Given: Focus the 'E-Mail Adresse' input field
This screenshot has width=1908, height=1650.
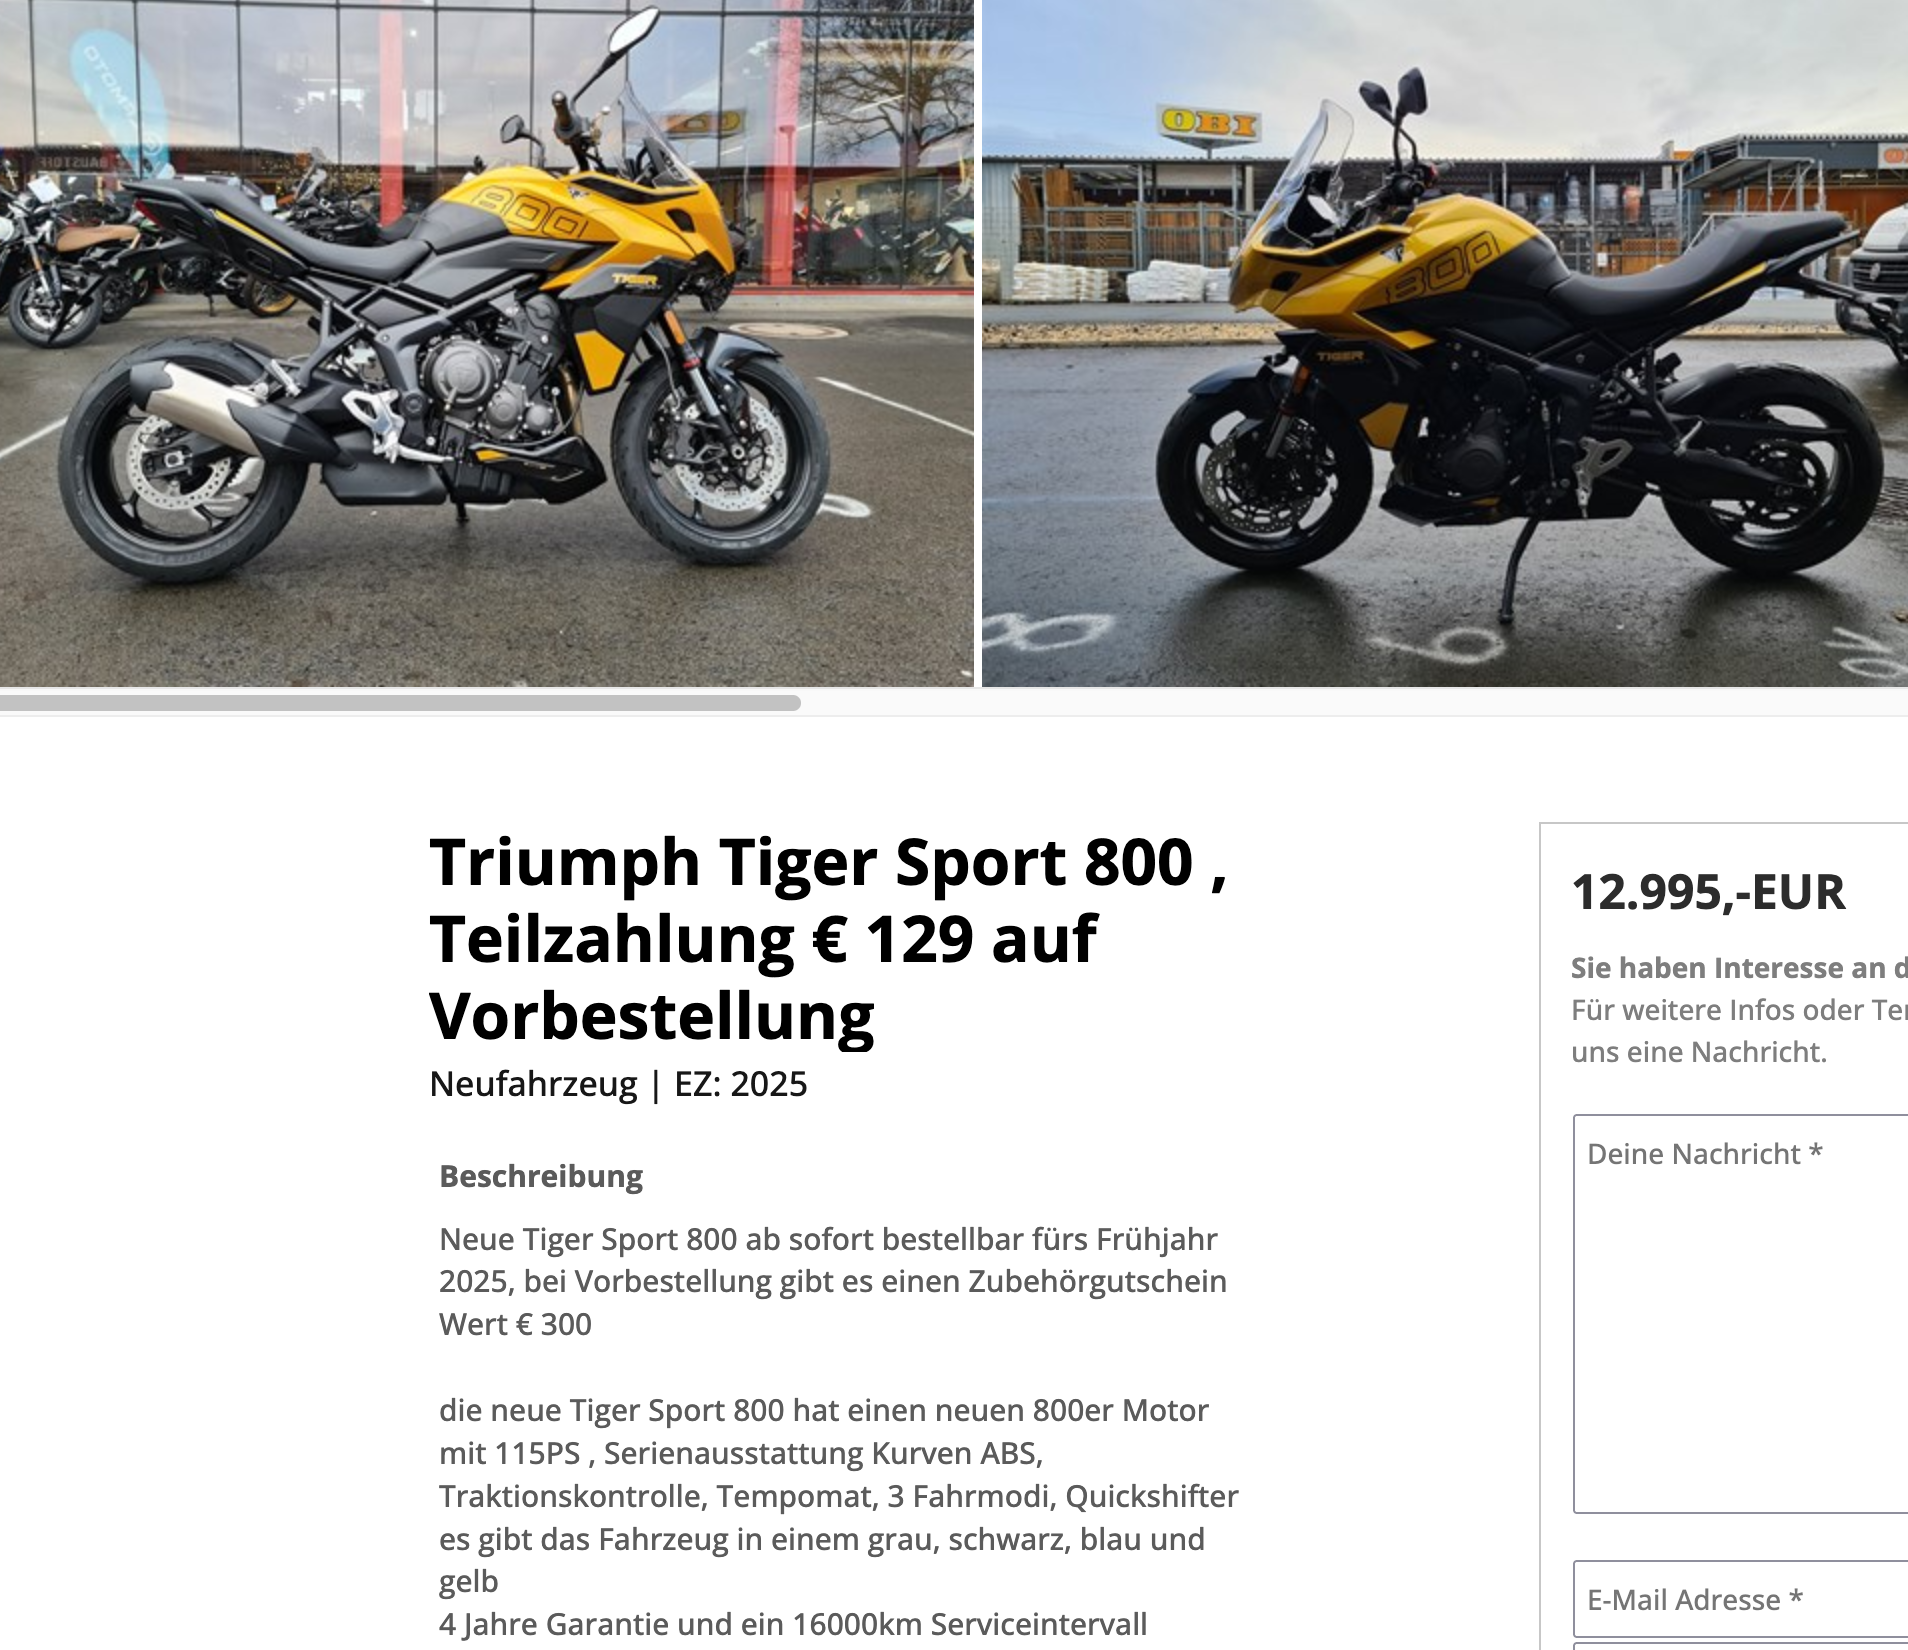Looking at the screenshot, I should (1741, 1599).
